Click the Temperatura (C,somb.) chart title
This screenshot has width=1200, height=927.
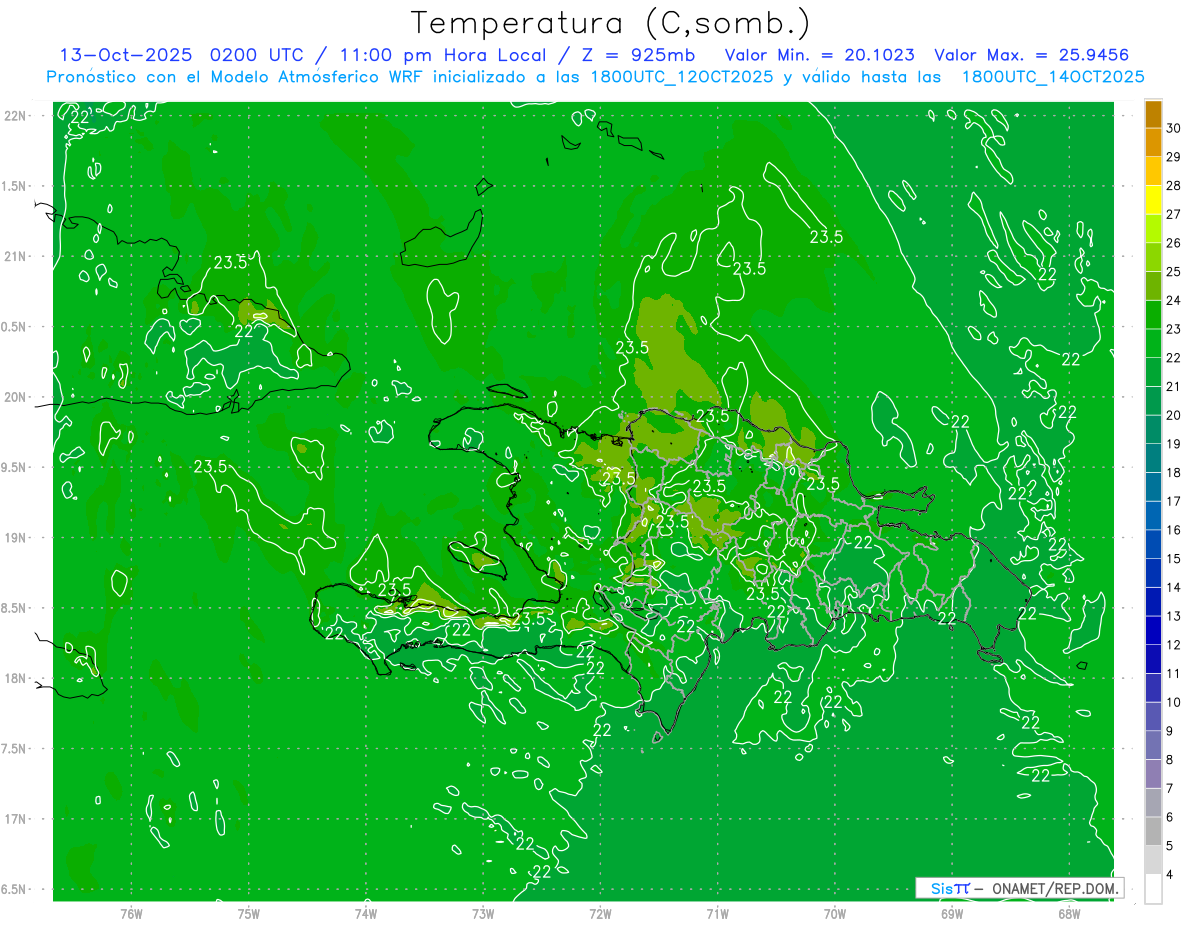pyautogui.click(x=611, y=22)
